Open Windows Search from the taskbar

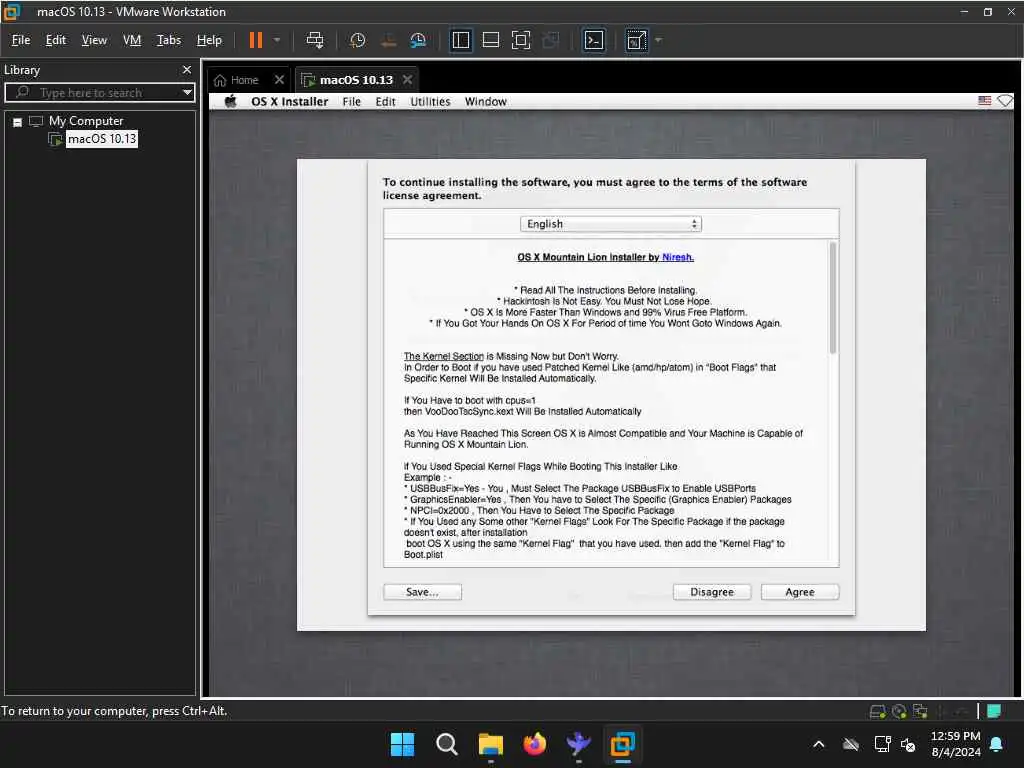click(447, 744)
